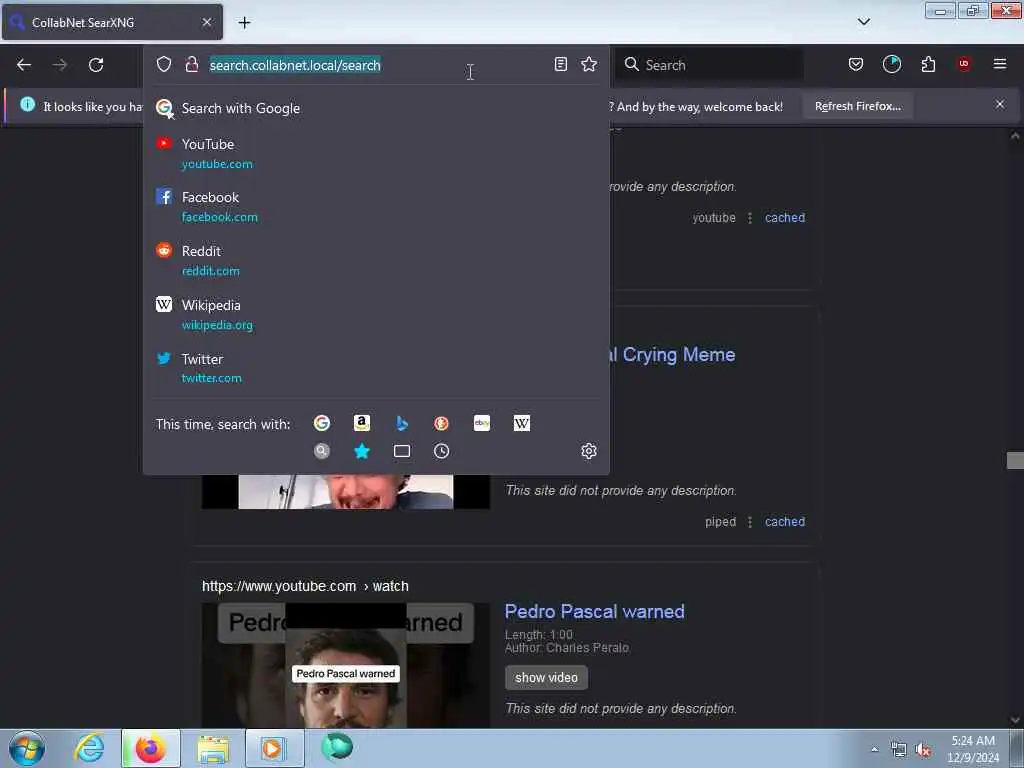Image resolution: width=1024 pixels, height=768 pixels.
Task: Click scrollbar up arrow
Action: pyautogui.click(x=1015, y=136)
